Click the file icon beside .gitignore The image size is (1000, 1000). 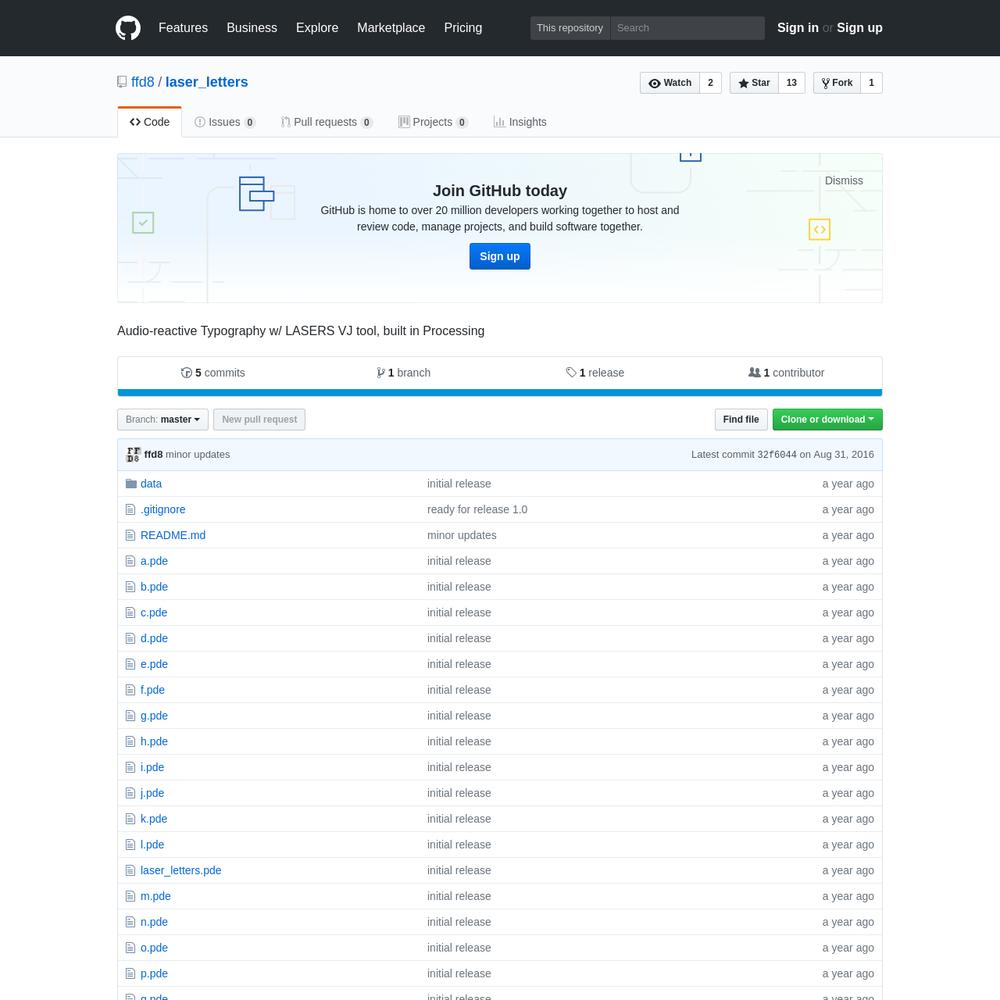(130, 510)
